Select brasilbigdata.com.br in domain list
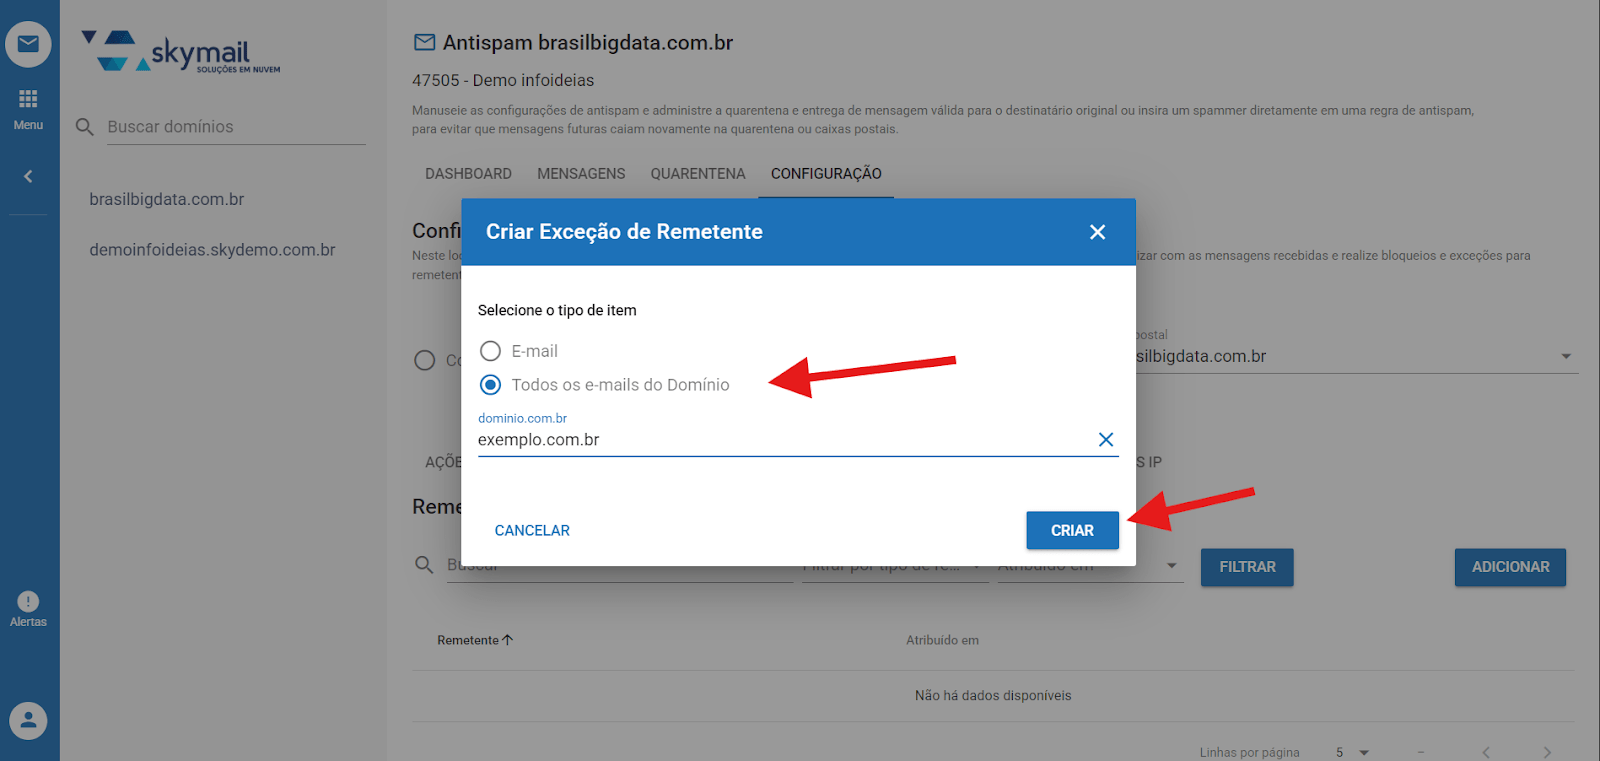Screen dimensions: 1600x761 [167, 200]
